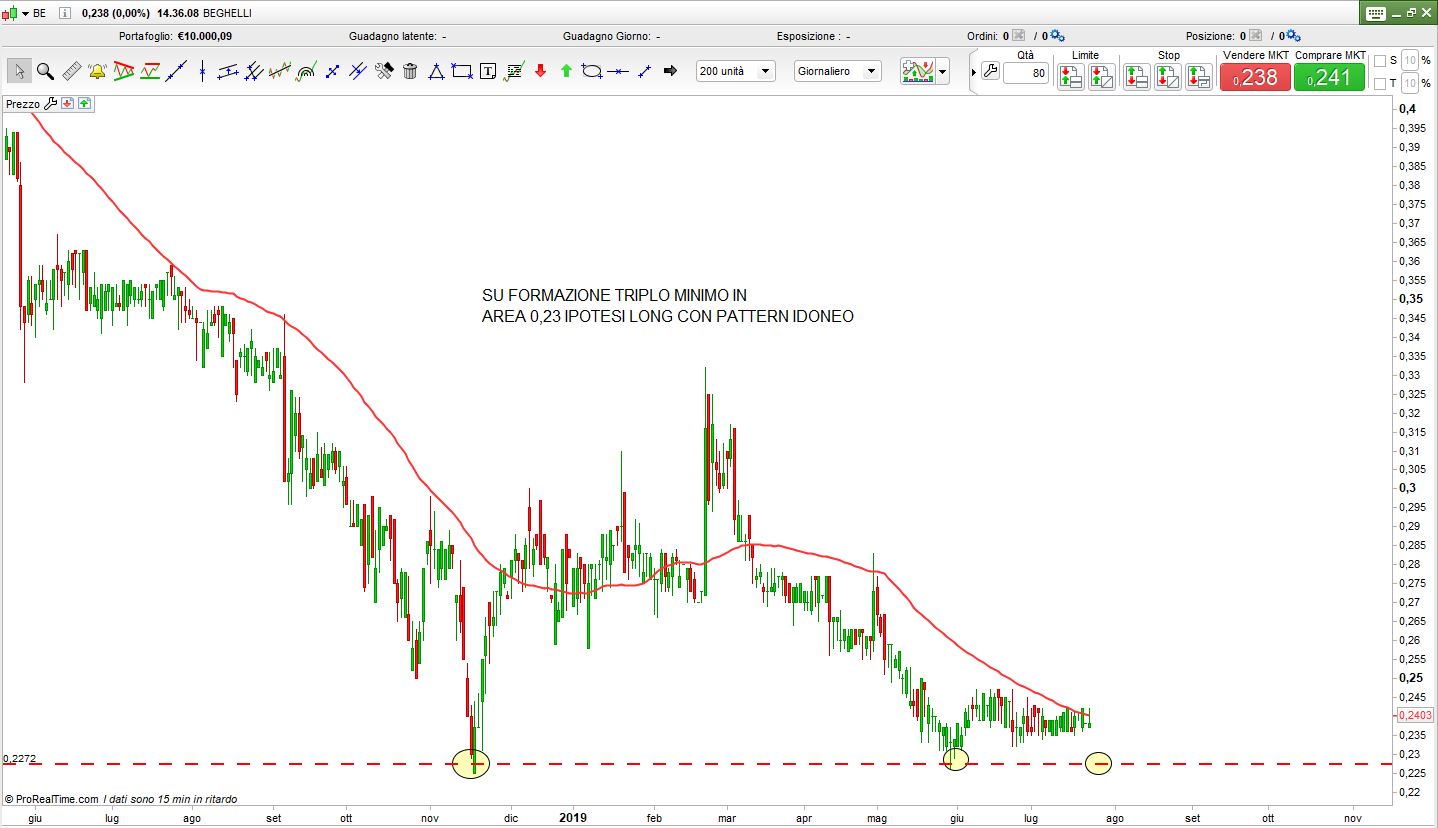This screenshot has height=828, width=1438.
Task: Click the Qtà quantity input field
Action: (x=1025, y=73)
